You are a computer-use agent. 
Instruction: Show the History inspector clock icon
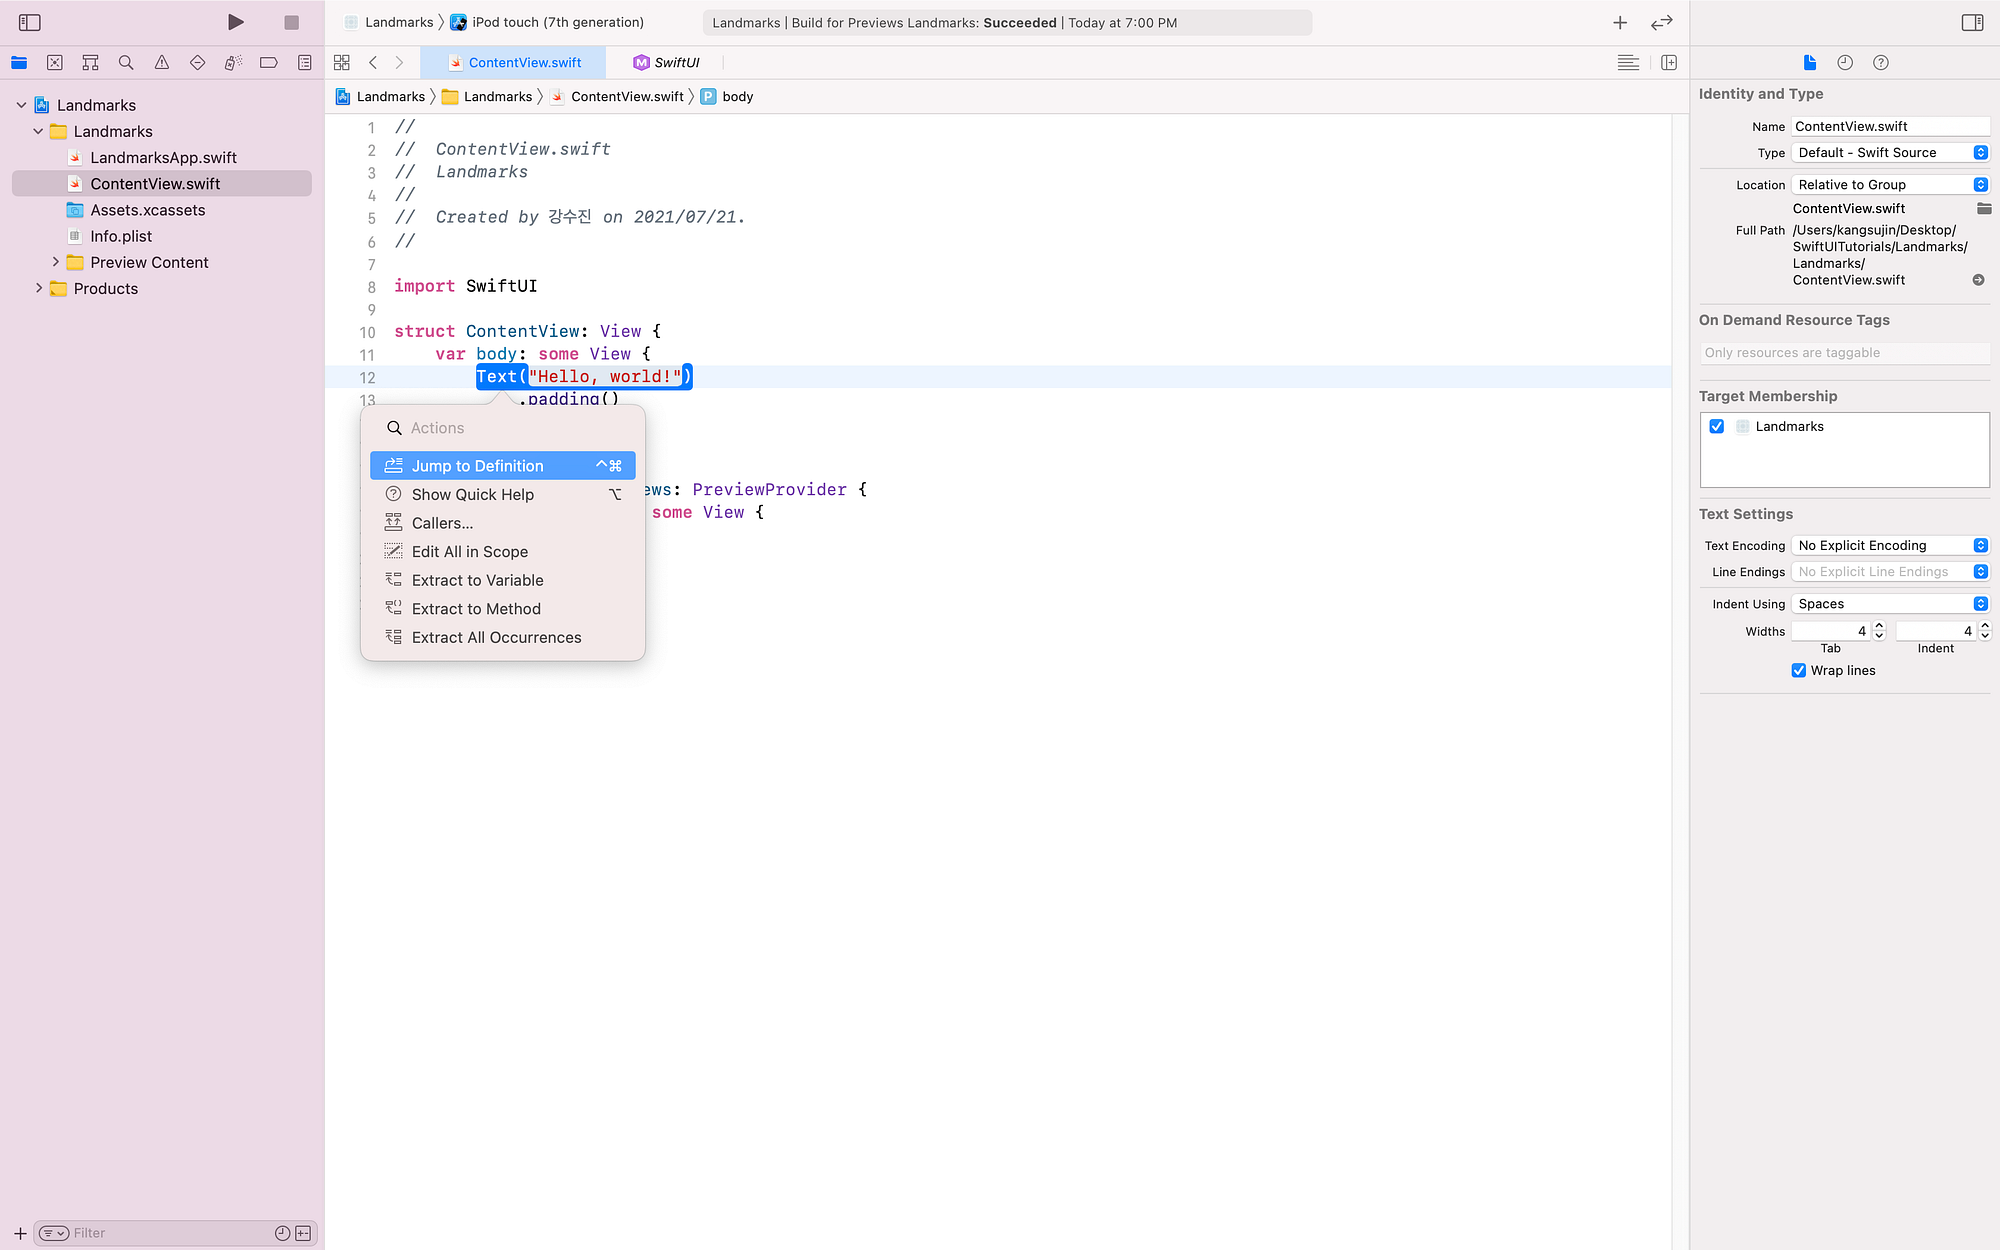click(1845, 62)
